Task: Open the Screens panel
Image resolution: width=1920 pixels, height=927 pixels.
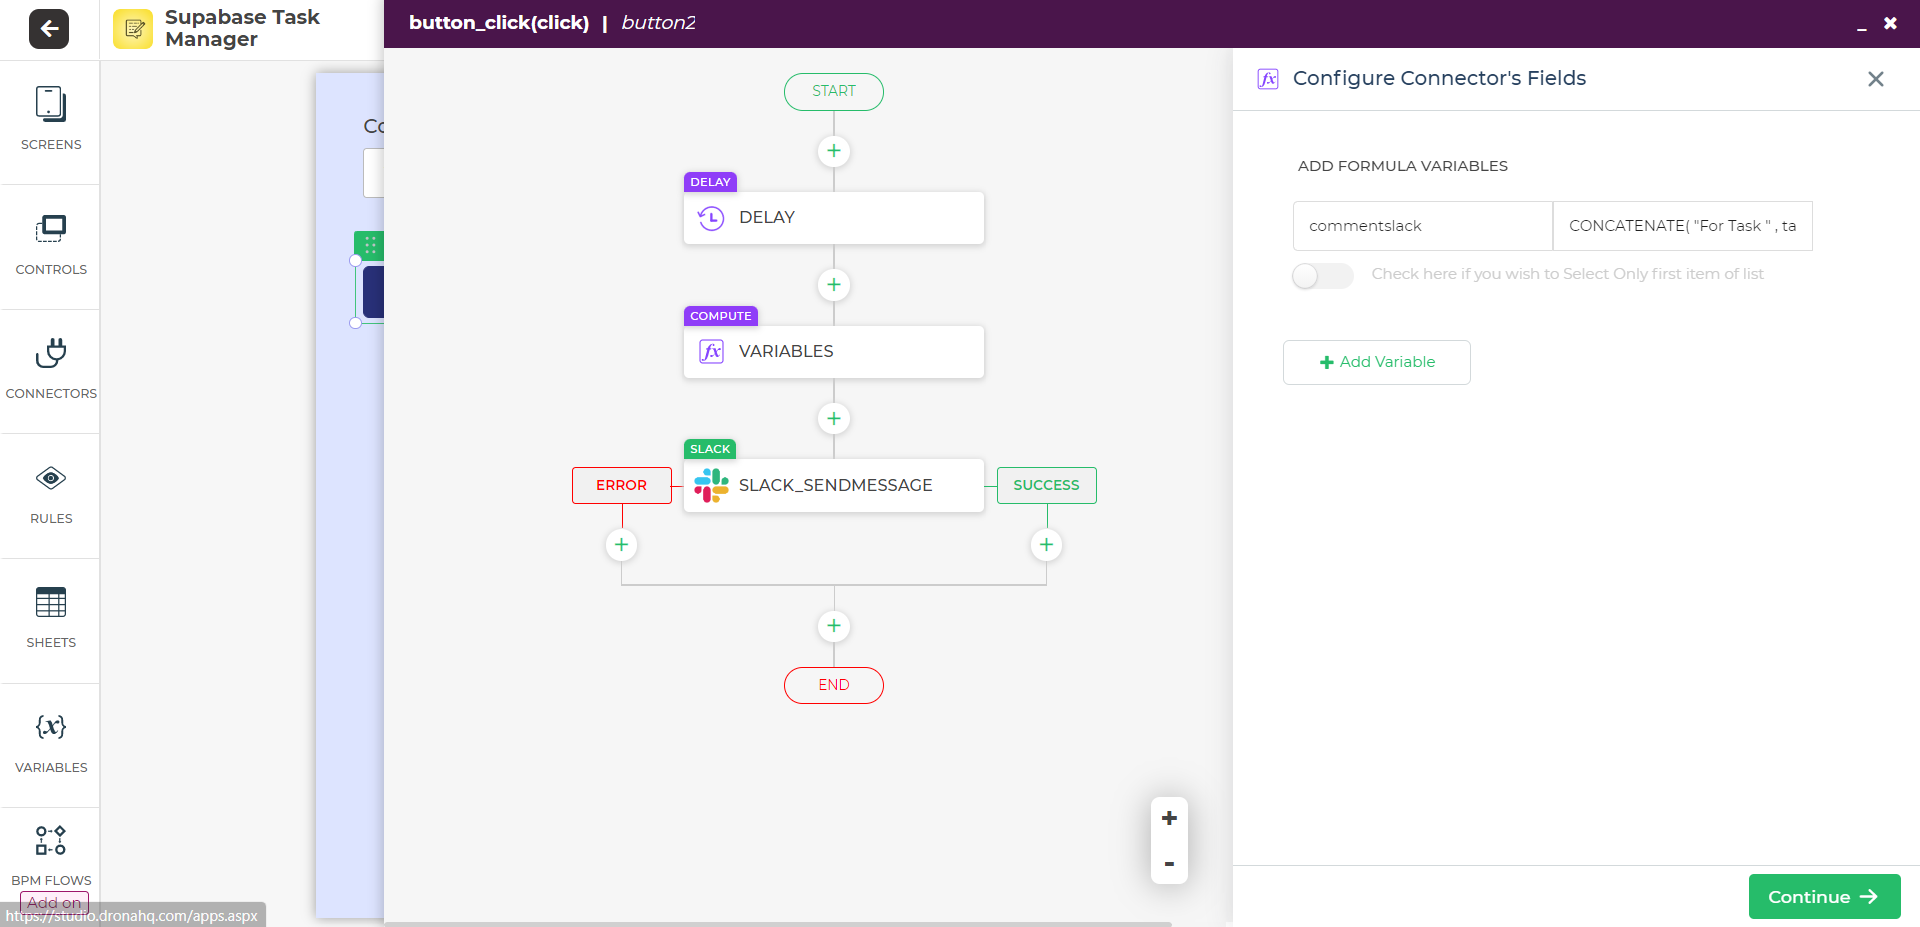Action: tap(51, 119)
